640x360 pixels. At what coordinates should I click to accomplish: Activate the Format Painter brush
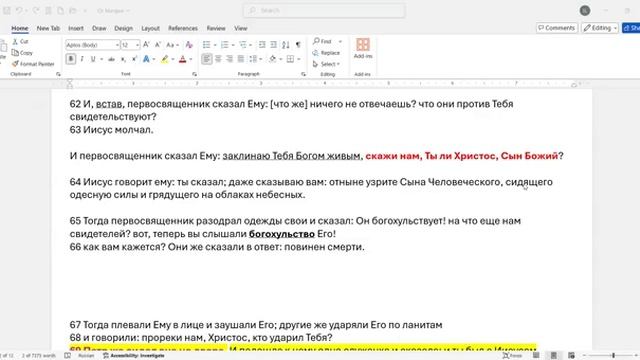coord(15,64)
